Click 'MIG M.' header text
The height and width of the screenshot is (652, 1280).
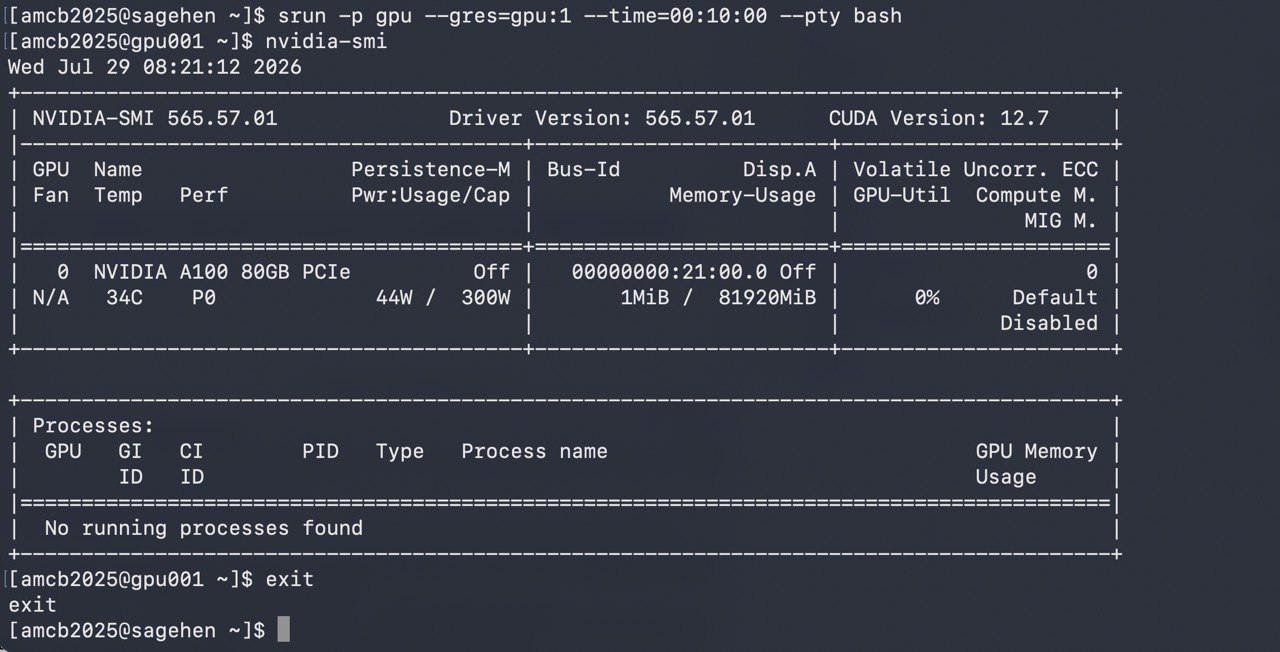[x=1061, y=221]
